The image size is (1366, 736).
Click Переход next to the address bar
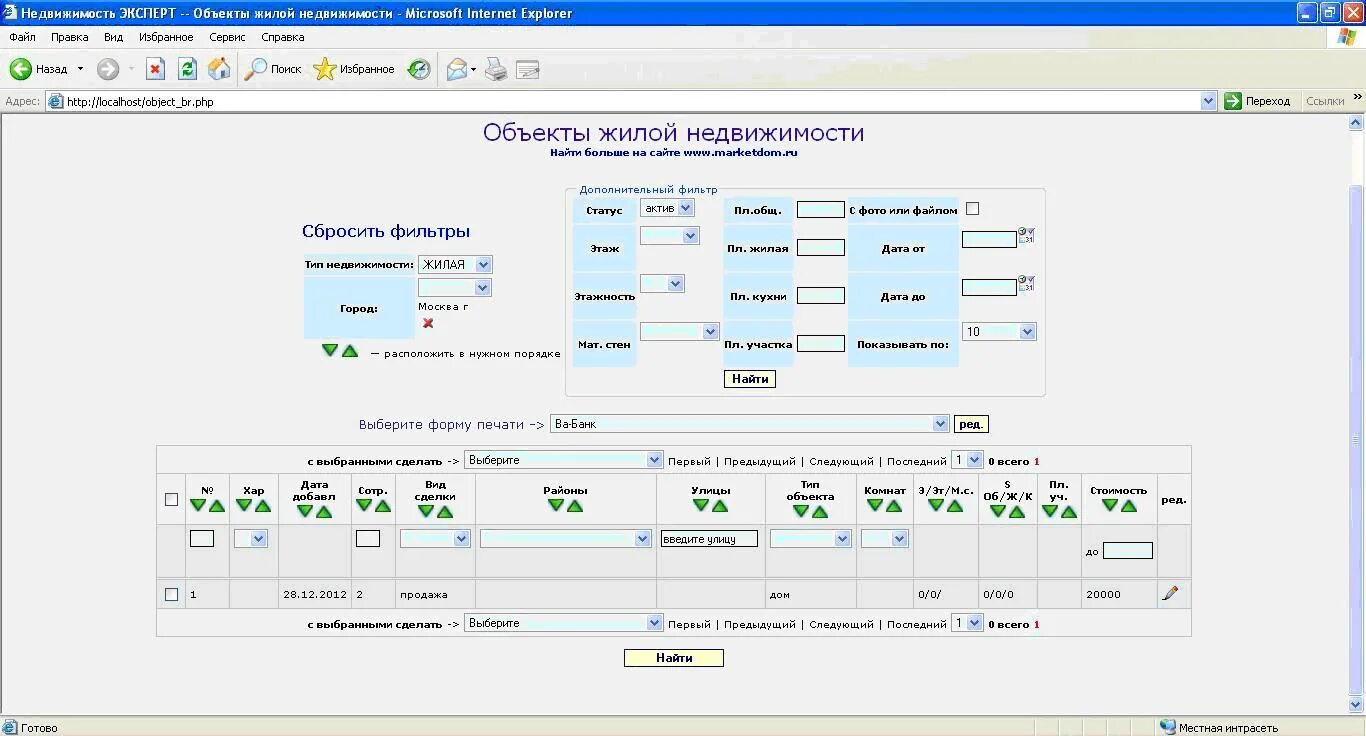pos(1259,100)
